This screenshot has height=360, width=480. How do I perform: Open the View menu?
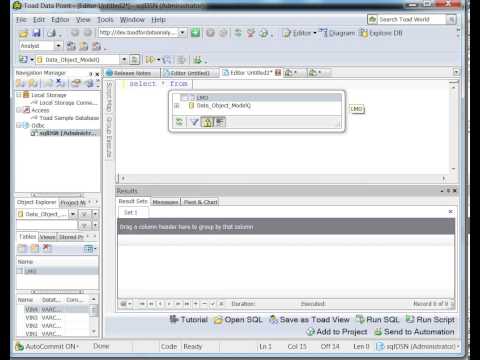(x=83, y=20)
